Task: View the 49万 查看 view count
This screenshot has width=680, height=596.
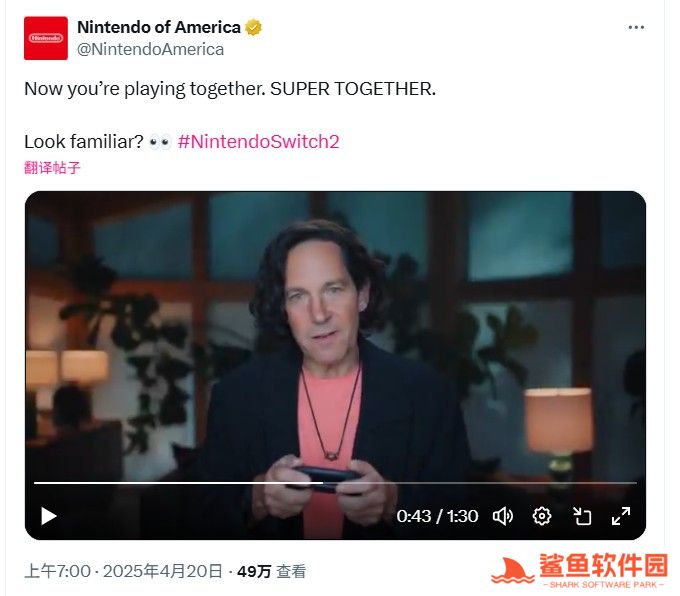Action: coord(271,571)
